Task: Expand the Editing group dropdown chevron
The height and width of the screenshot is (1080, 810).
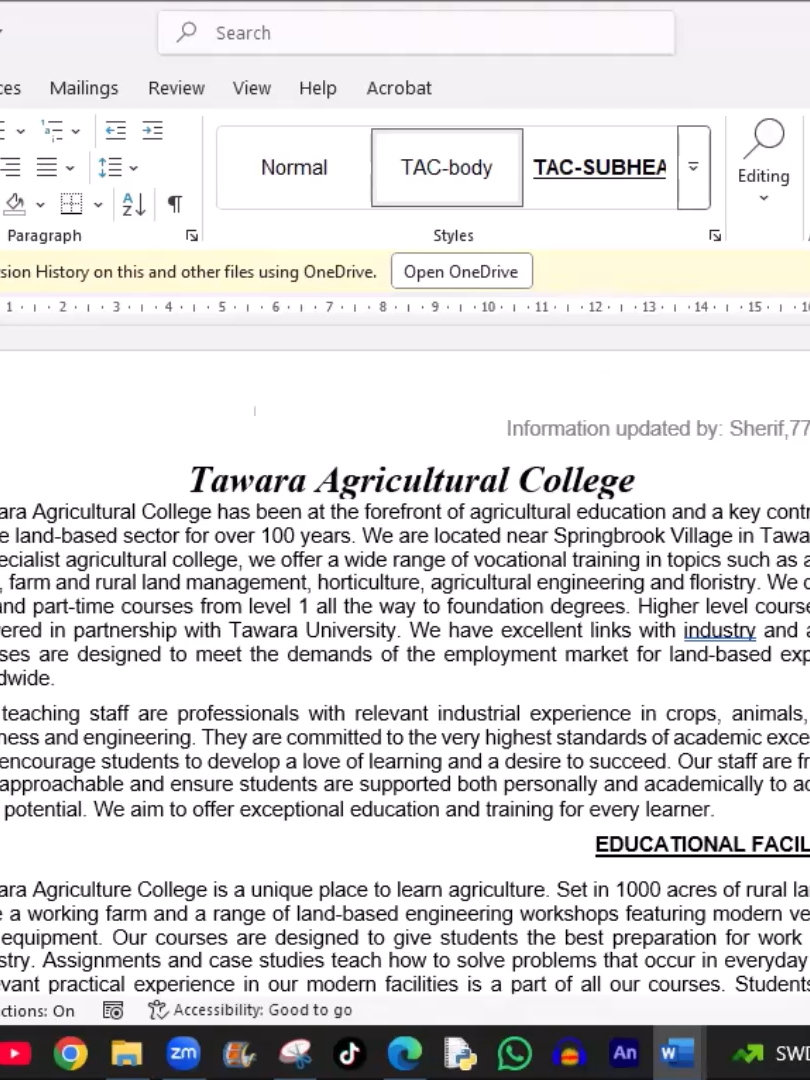Action: click(763, 198)
